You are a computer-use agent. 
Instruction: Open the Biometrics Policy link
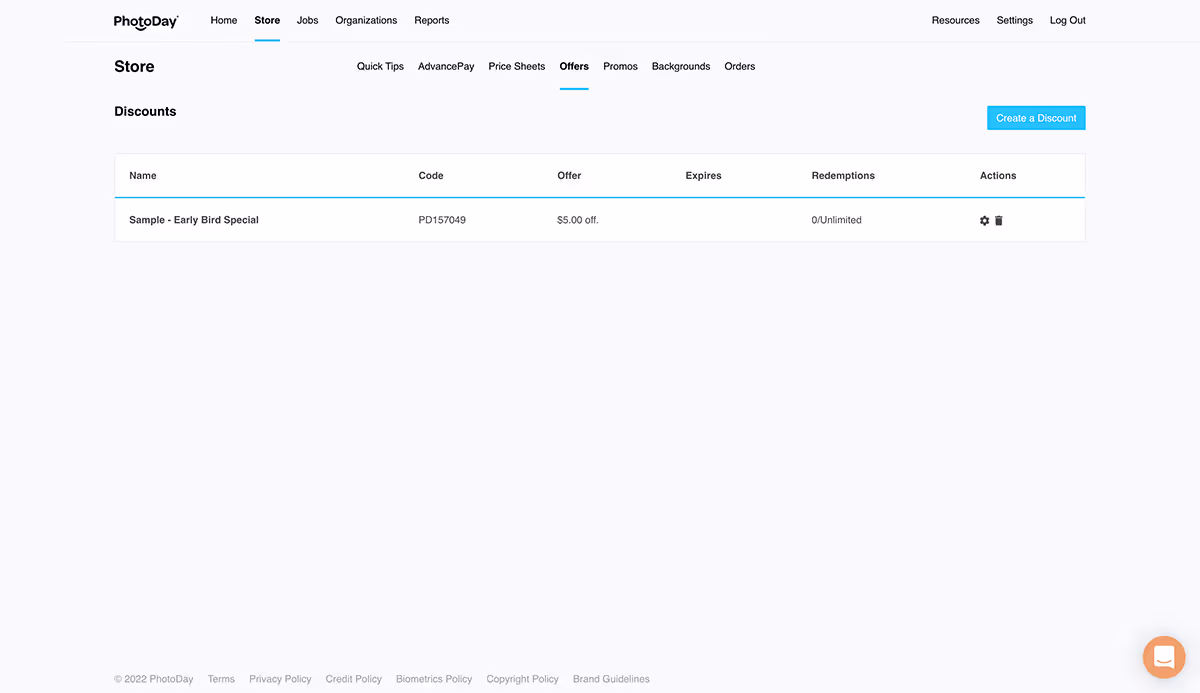pyautogui.click(x=434, y=679)
